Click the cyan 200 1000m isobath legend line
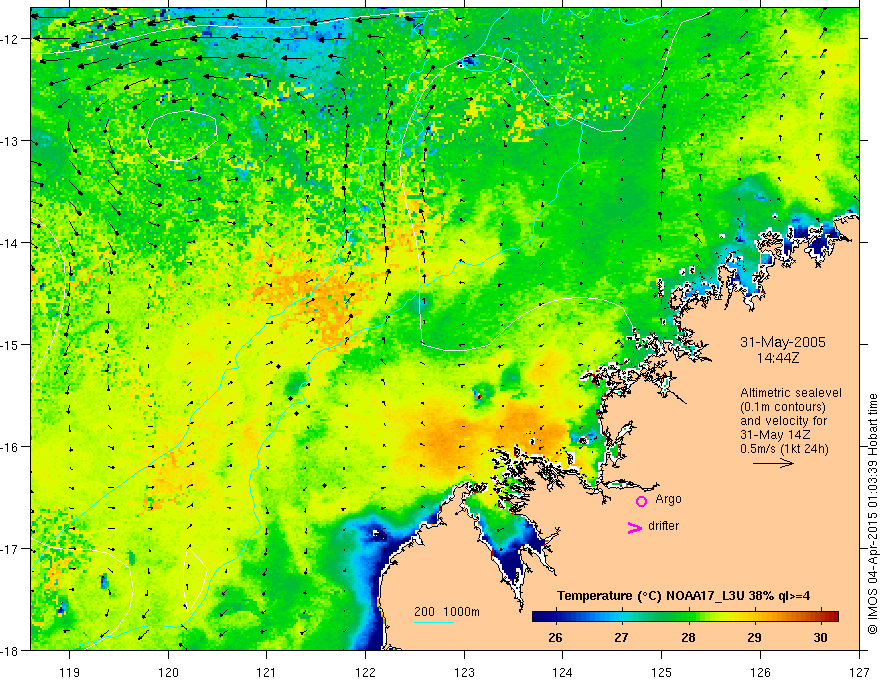Image resolution: width=880 pixels, height=680 pixels. point(434,622)
